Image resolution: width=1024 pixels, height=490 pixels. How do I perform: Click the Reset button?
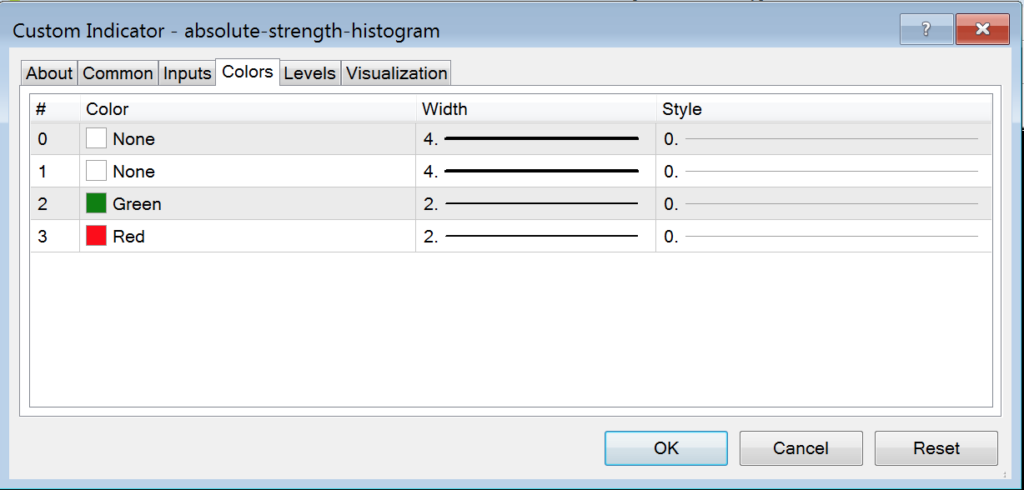936,448
